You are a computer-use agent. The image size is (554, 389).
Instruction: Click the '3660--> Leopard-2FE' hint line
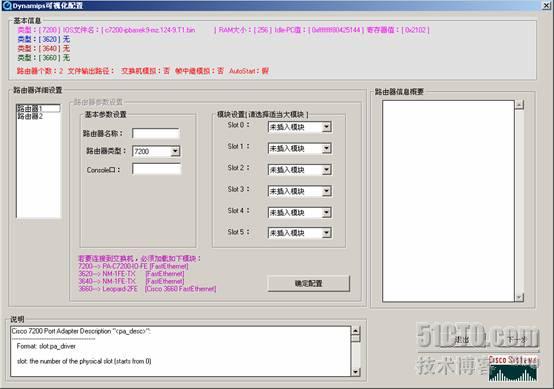147,289
